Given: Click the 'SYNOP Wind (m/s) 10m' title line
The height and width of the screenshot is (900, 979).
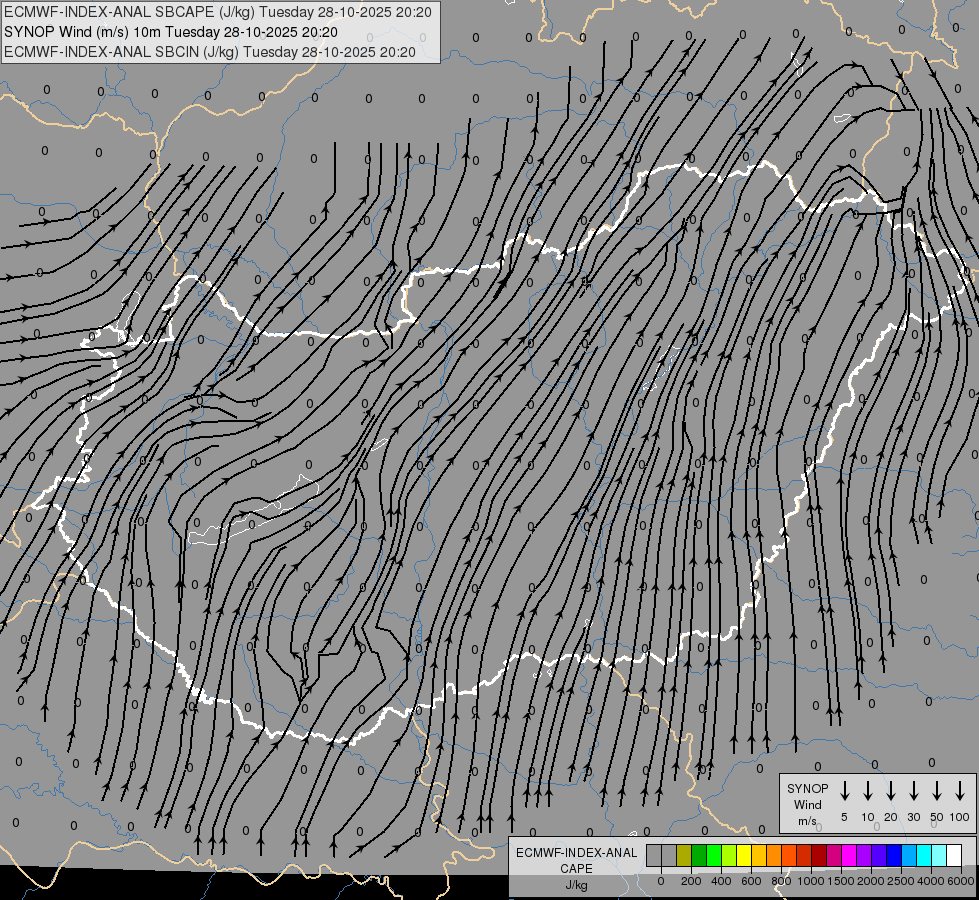Looking at the screenshot, I should click(x=170, y=32).
